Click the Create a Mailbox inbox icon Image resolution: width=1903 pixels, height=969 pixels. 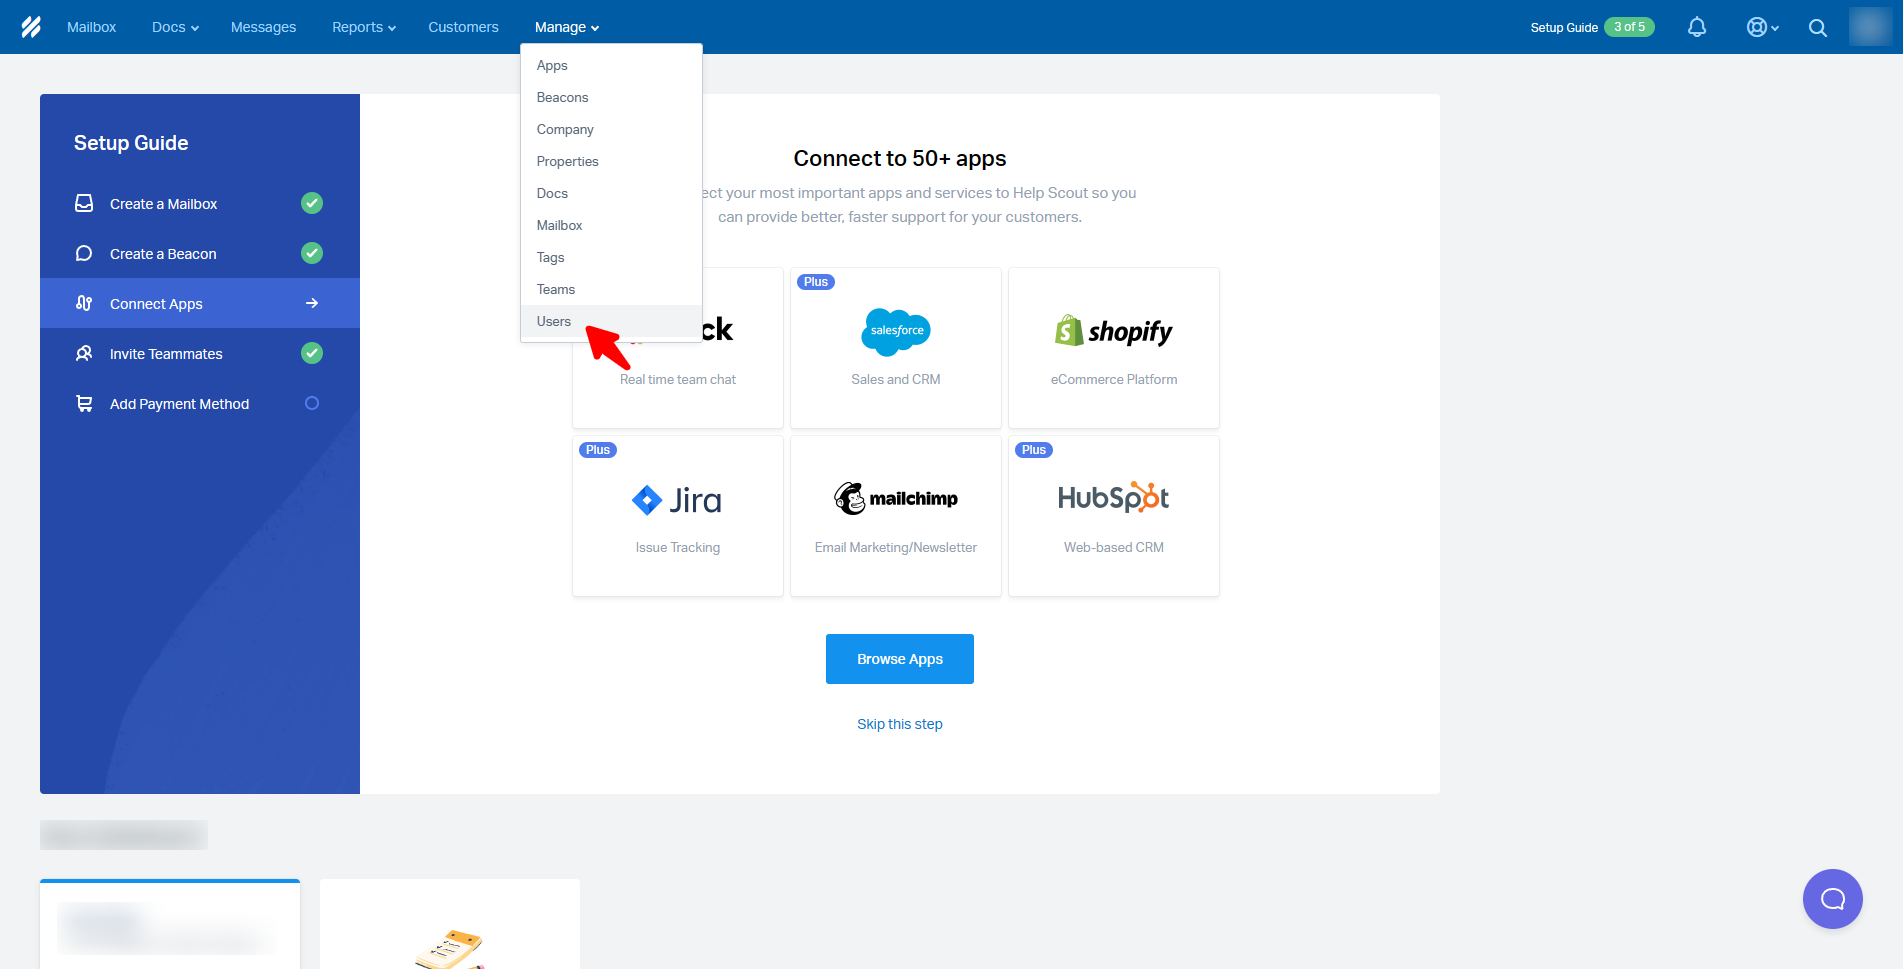point(84,203)
